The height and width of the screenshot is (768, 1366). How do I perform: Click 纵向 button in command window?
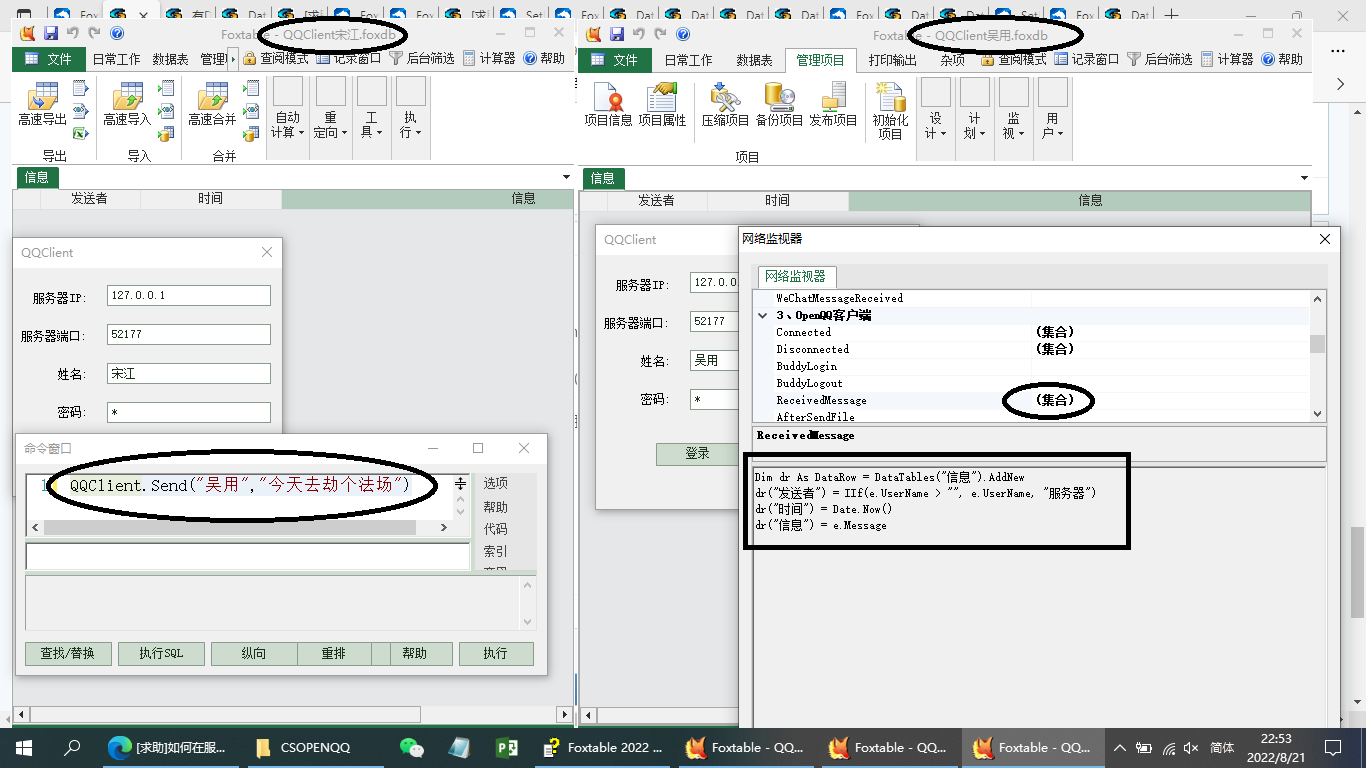[x=254, y=653]
